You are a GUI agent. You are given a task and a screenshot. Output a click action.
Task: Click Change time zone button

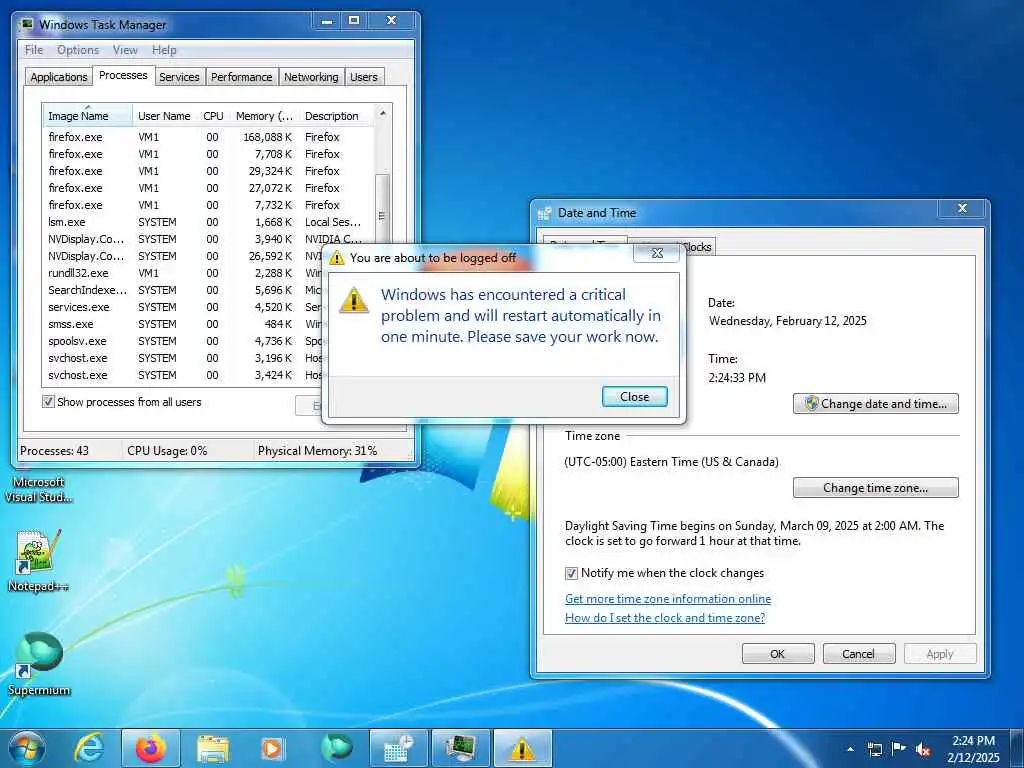tap(876, 488)
